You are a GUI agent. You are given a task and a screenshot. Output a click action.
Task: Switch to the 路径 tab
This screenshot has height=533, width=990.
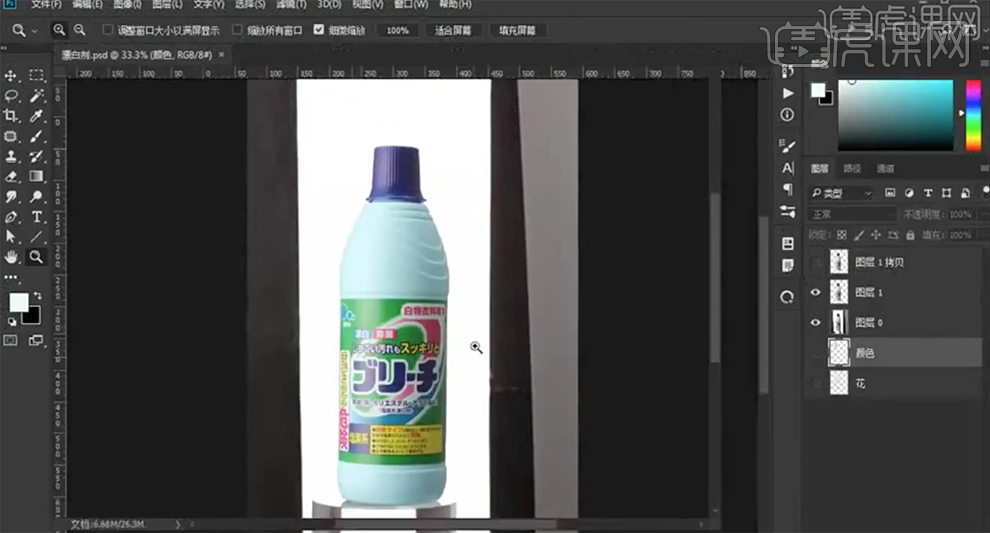tap(851, 168)
